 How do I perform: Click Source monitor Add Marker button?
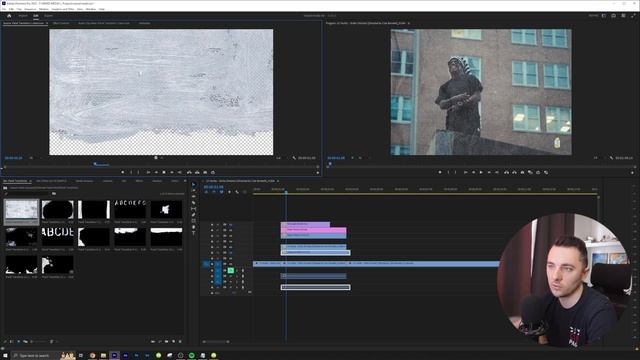(122, 172)
